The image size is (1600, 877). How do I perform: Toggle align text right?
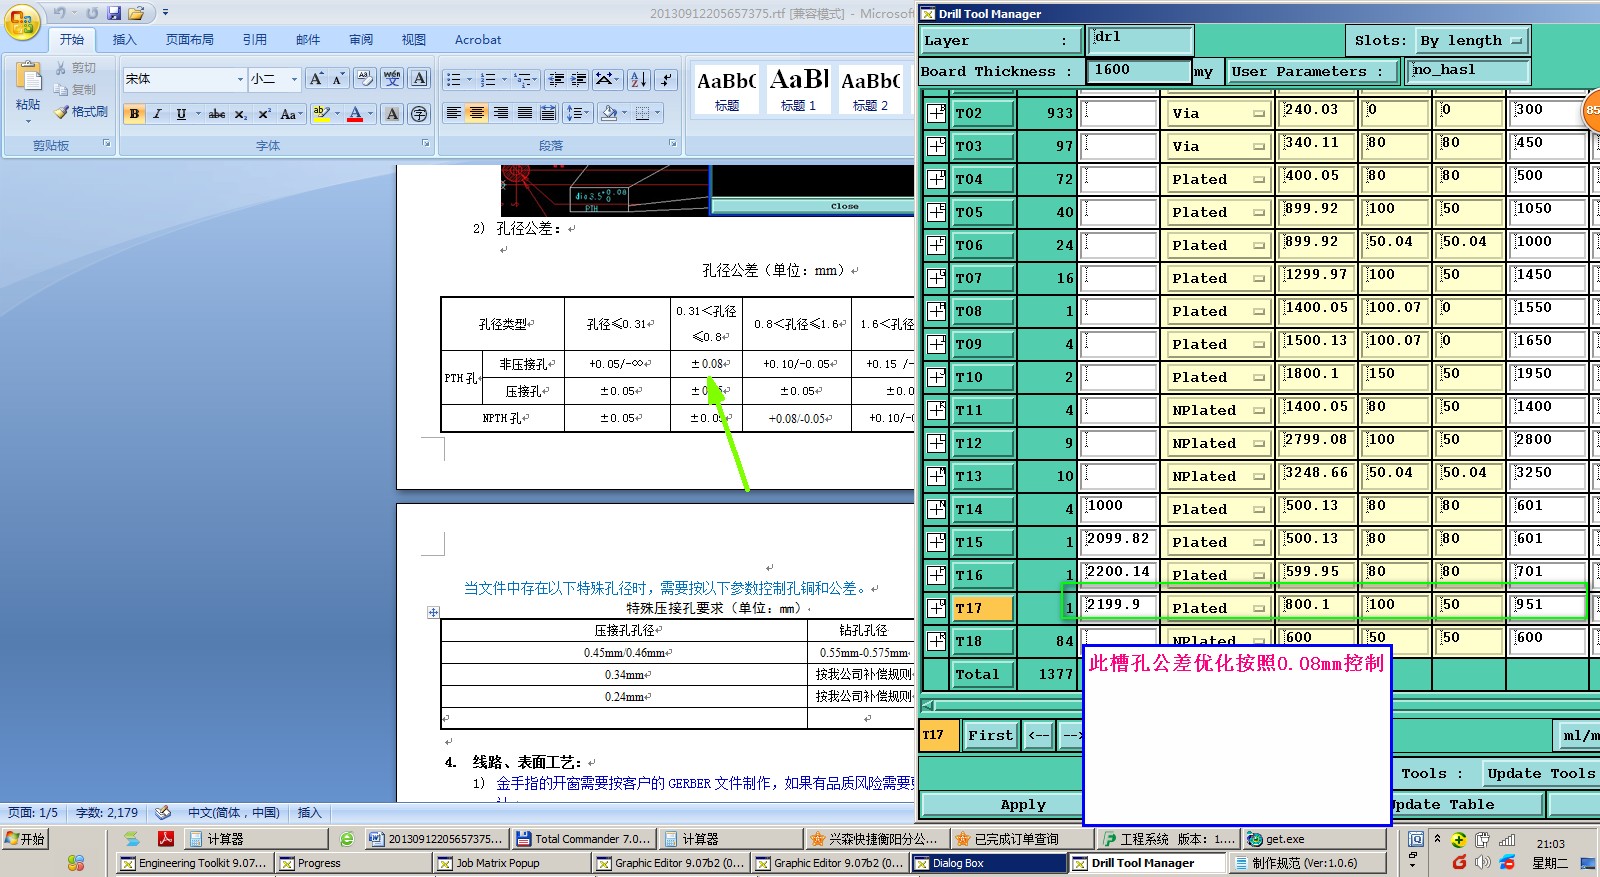tap(501, 113)
